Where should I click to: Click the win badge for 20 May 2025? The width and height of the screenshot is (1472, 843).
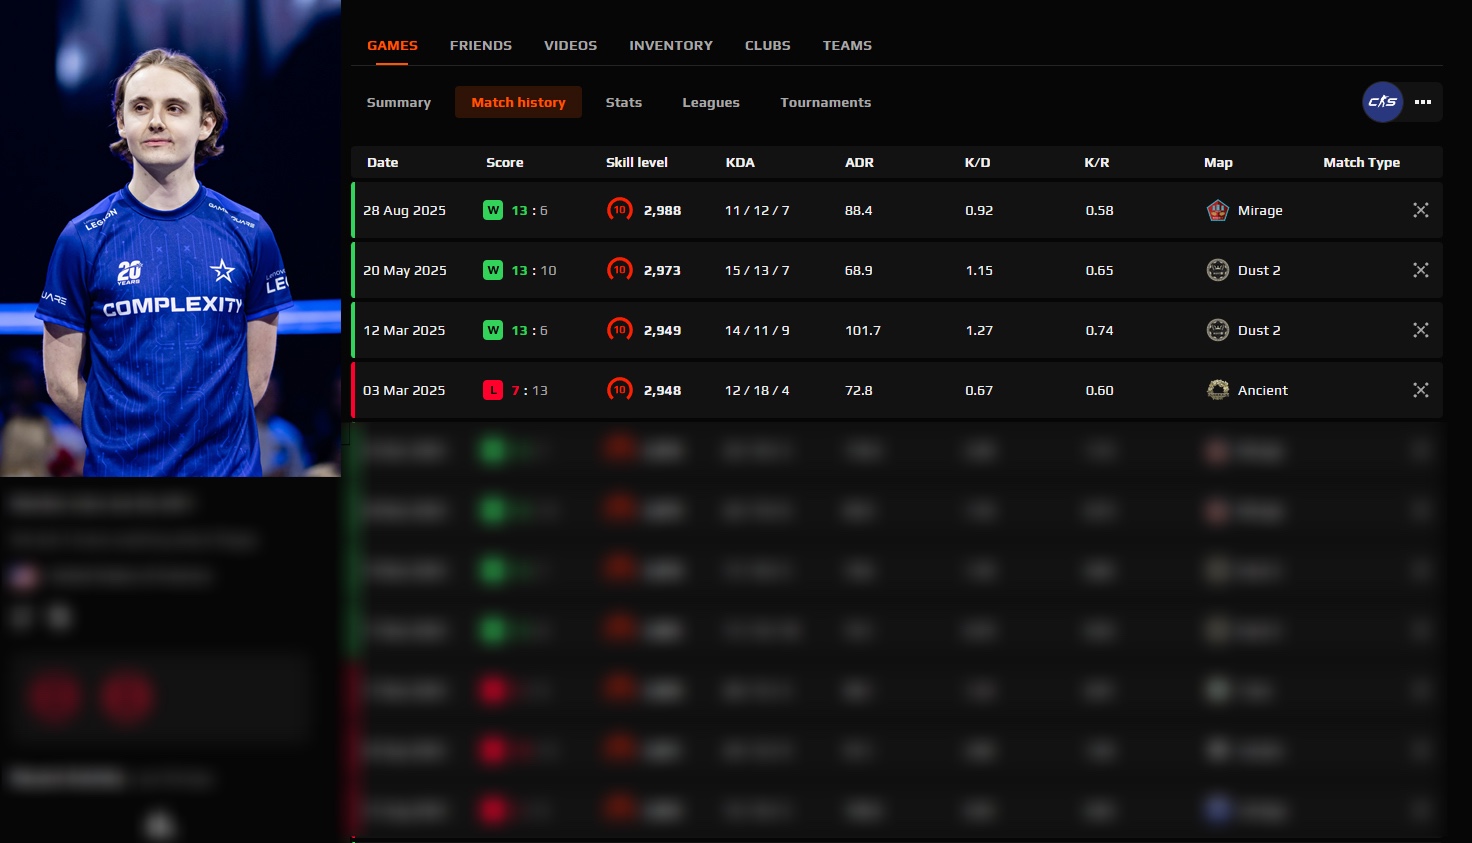pos(493,270)
